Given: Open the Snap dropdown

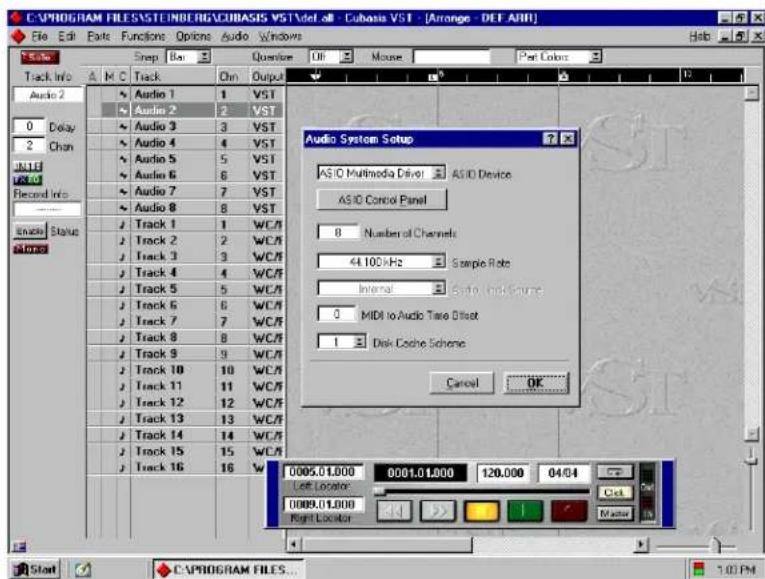Looking at the screenshot, I should 204,57.
